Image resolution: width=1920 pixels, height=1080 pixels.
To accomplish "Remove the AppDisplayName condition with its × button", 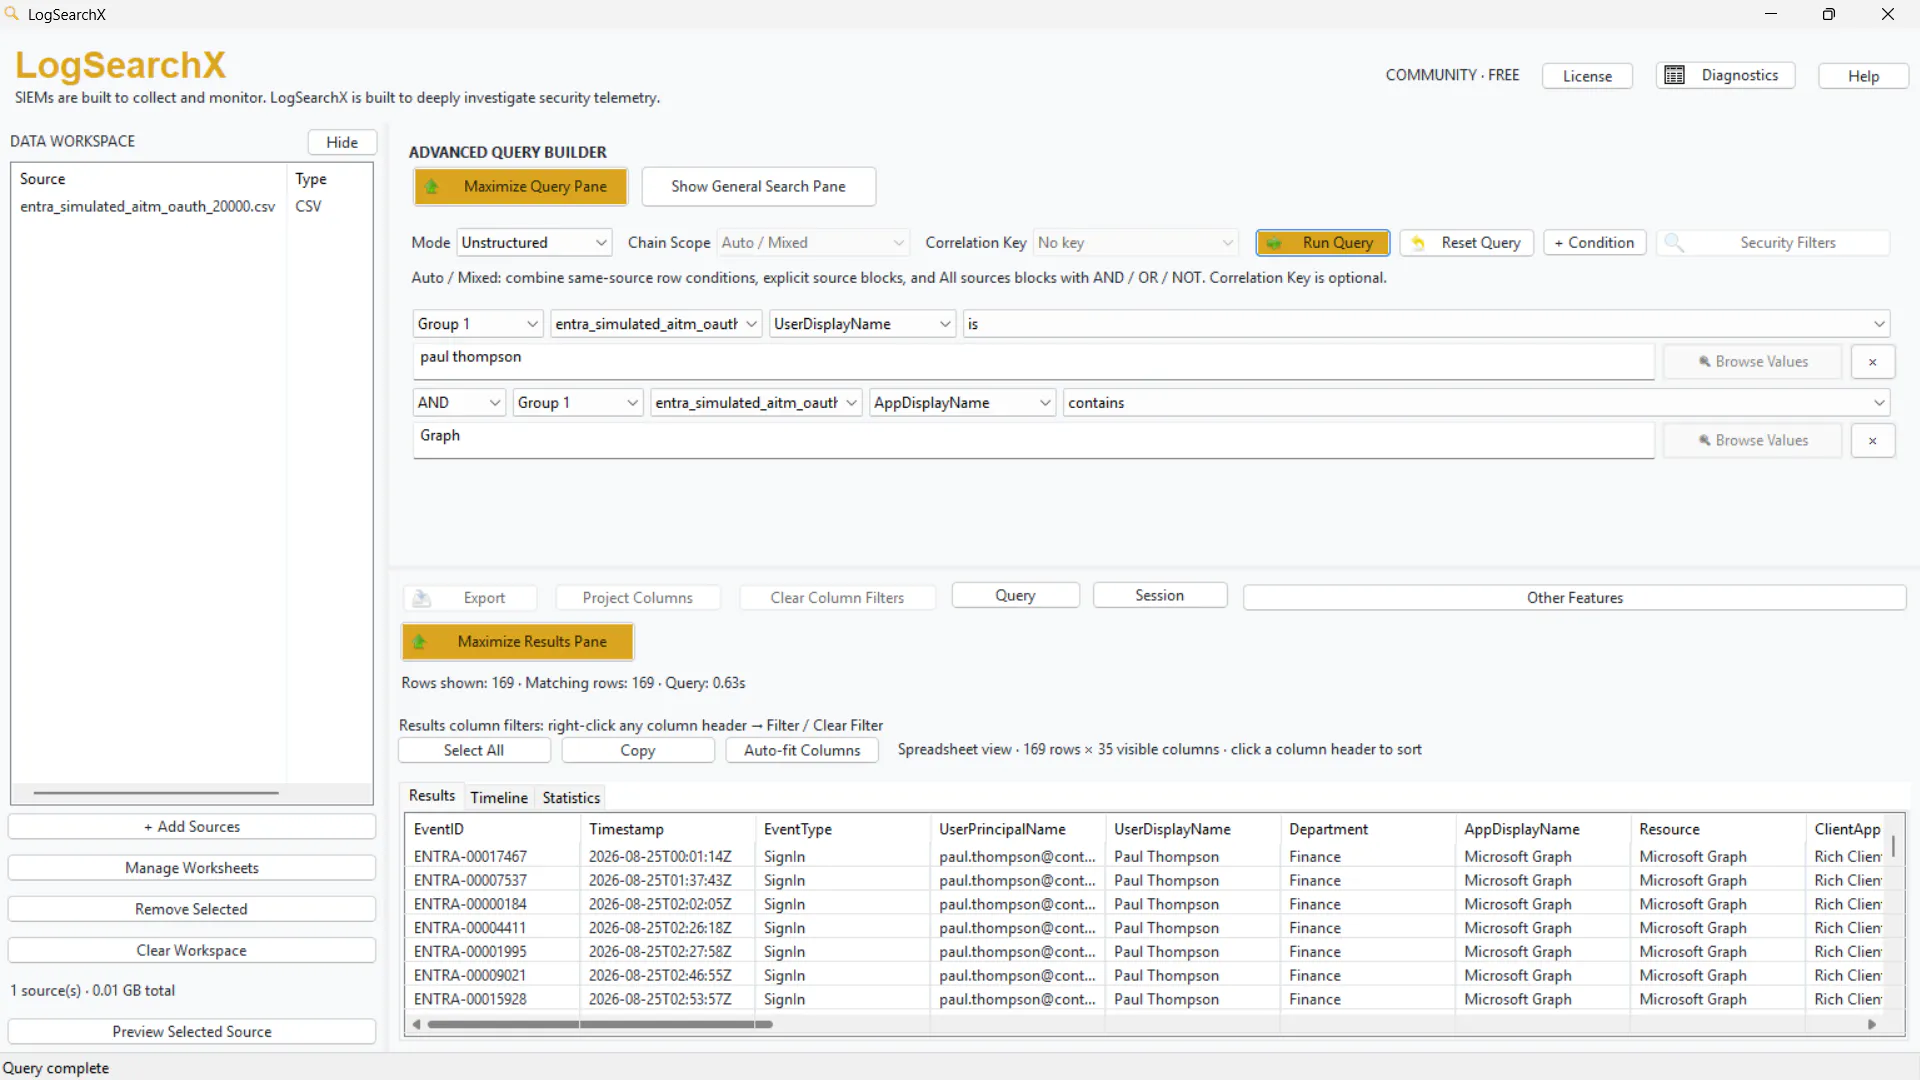I will pyautogui.click(x=1873, y=441).
